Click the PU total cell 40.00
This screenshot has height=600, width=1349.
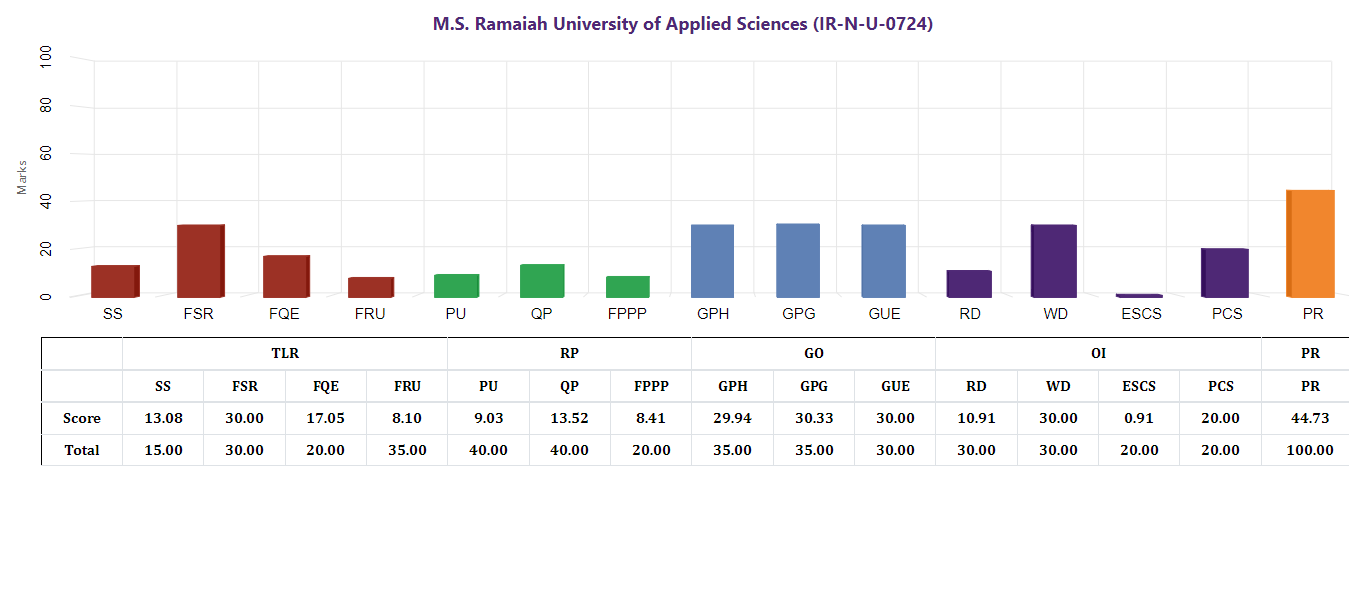click(488, 450)
